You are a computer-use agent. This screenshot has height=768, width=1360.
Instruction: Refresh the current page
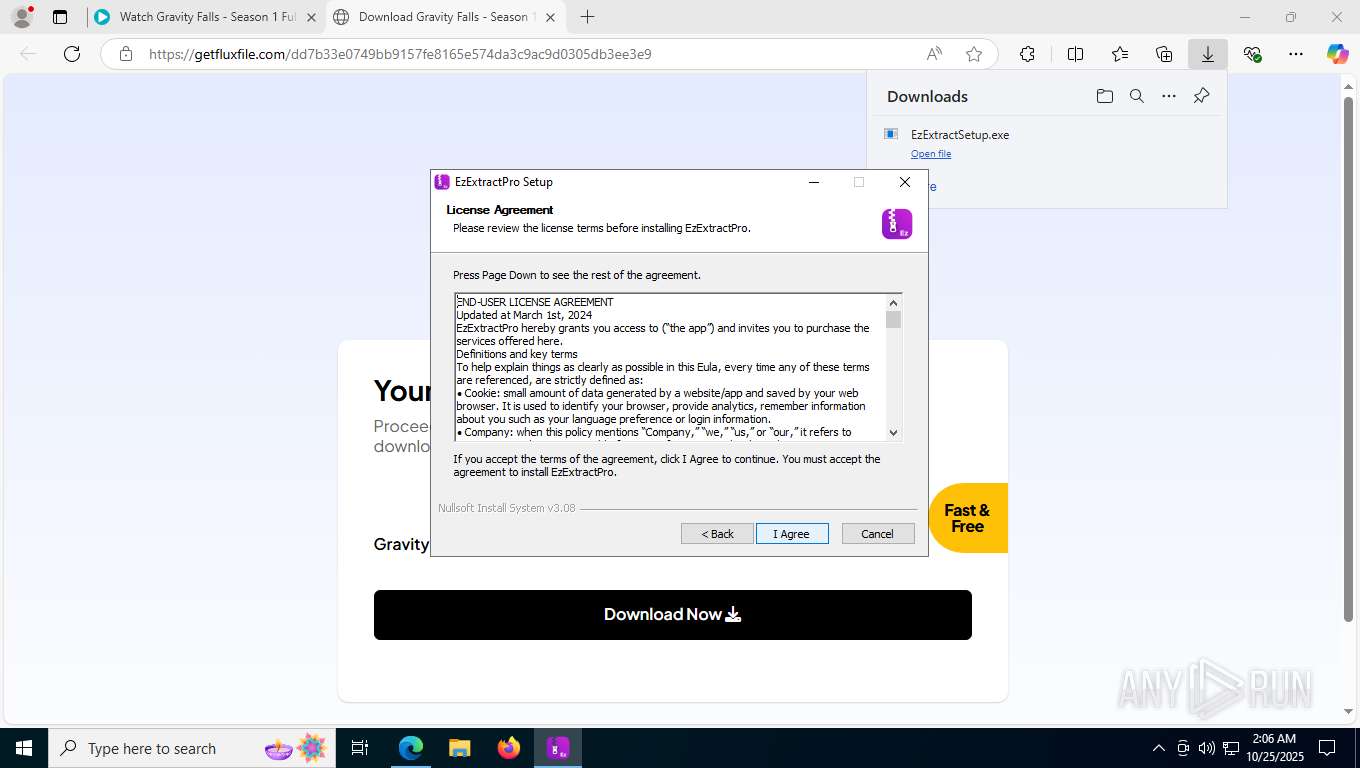(x=72, y=54)
